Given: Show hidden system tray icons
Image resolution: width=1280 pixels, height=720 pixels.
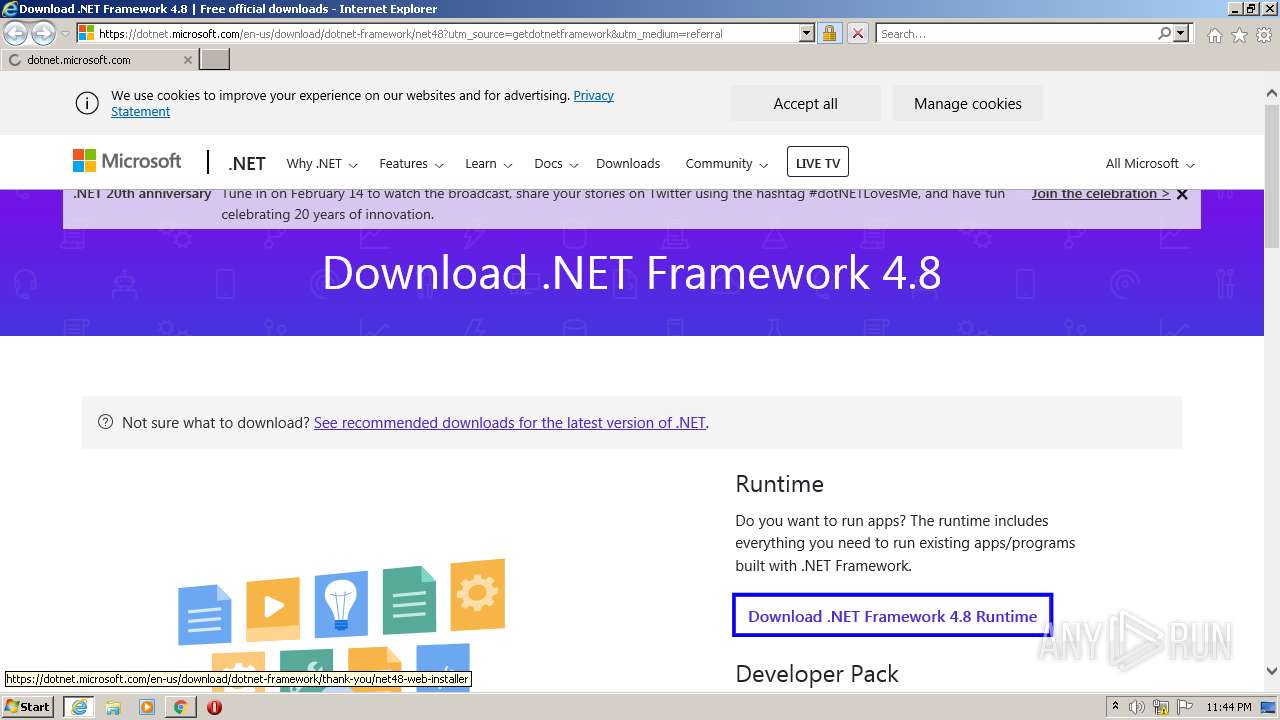Looking at the screenshot, I should [1115, 707].
